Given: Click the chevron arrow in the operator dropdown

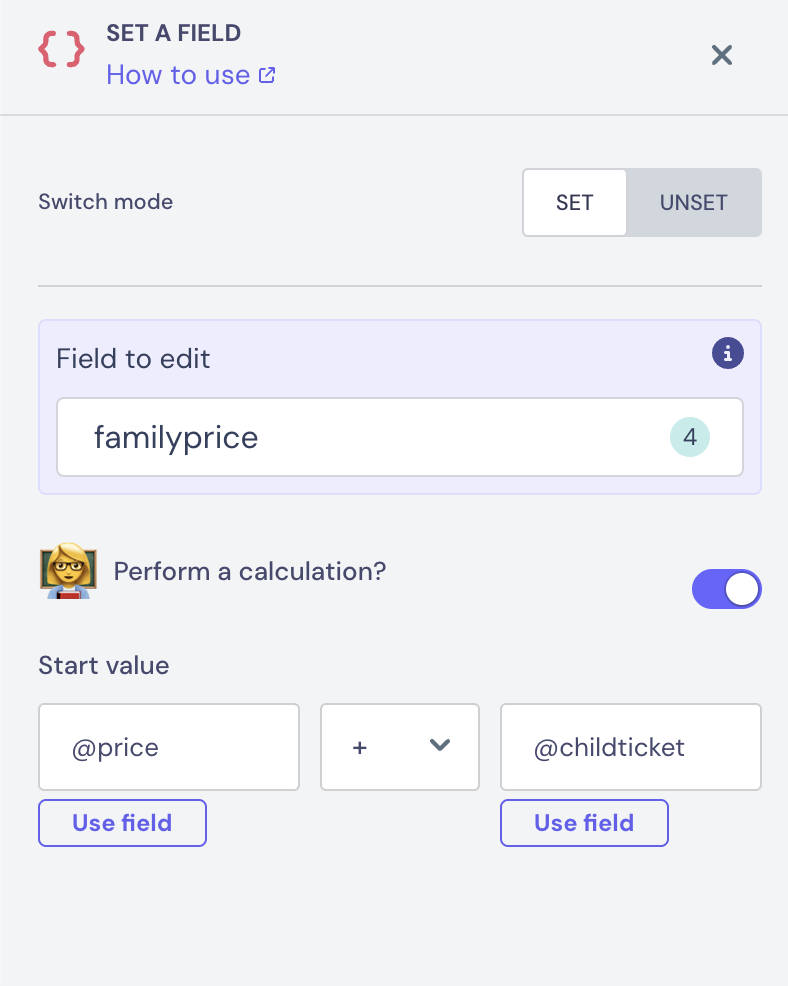Looking at the screenshot, I should (x=439, y=745).
